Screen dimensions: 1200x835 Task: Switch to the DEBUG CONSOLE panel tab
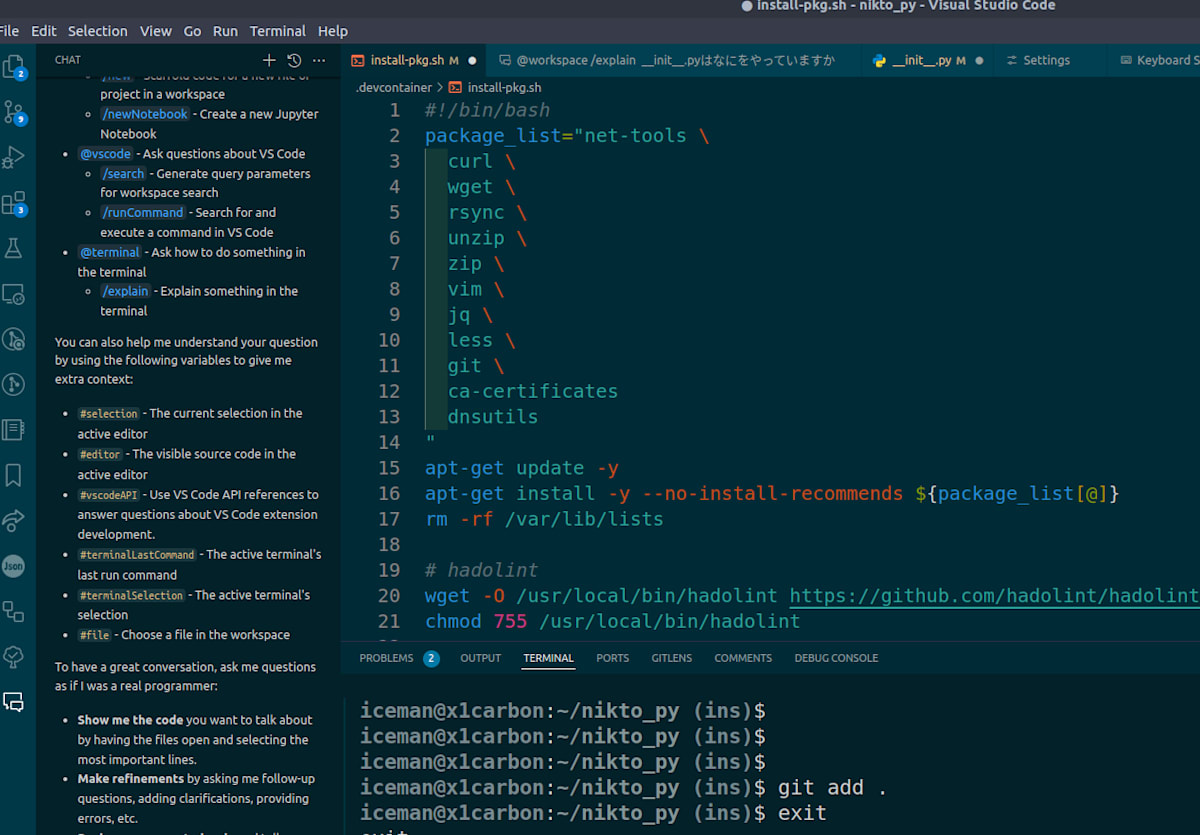(x=836, y=658)
